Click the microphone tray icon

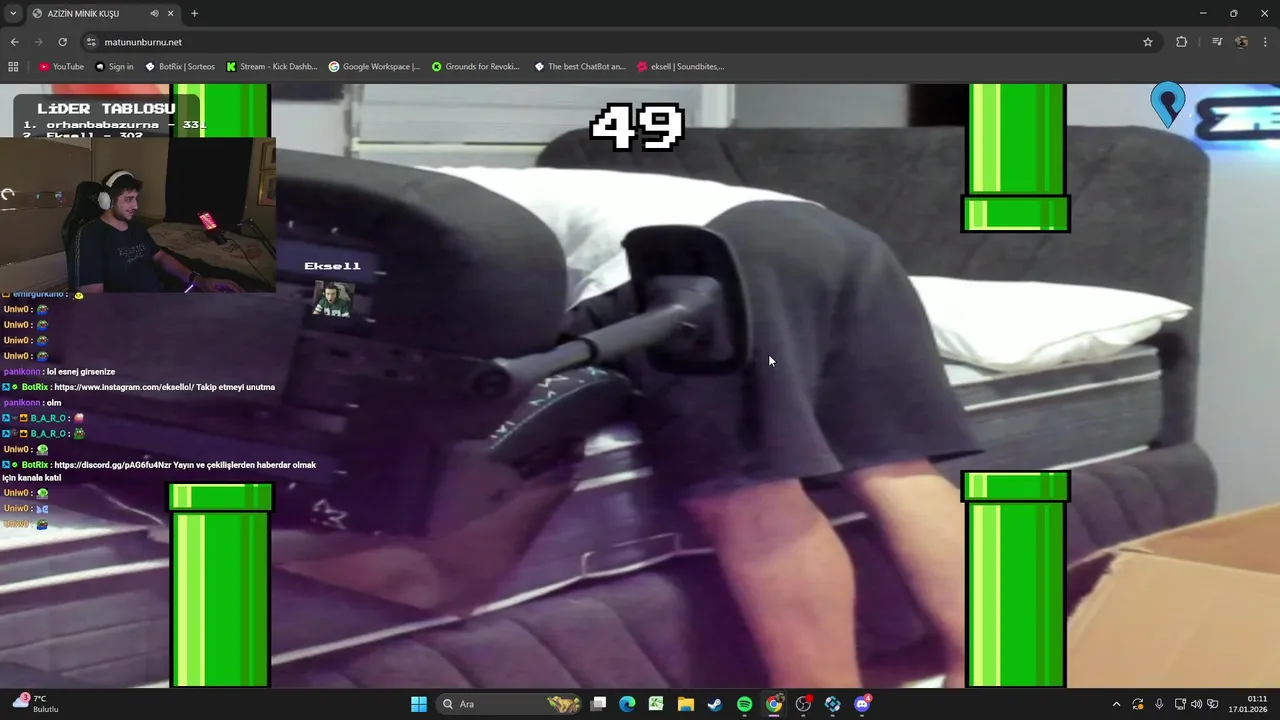point(1159,704)
